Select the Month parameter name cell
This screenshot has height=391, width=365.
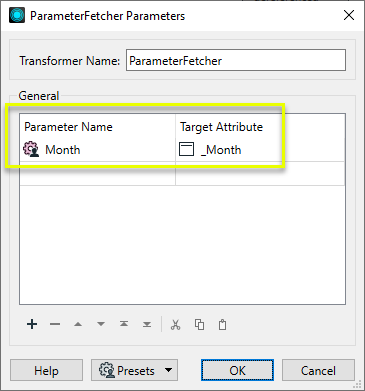coord(98,150)
